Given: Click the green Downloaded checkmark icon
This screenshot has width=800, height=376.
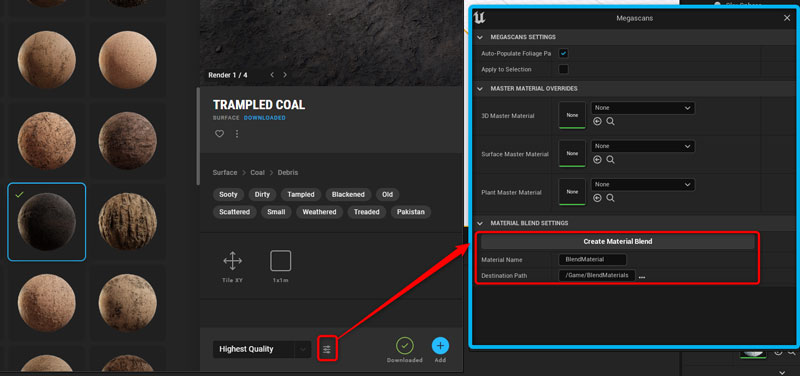Looking at the screenshot, I should point(405,346).
